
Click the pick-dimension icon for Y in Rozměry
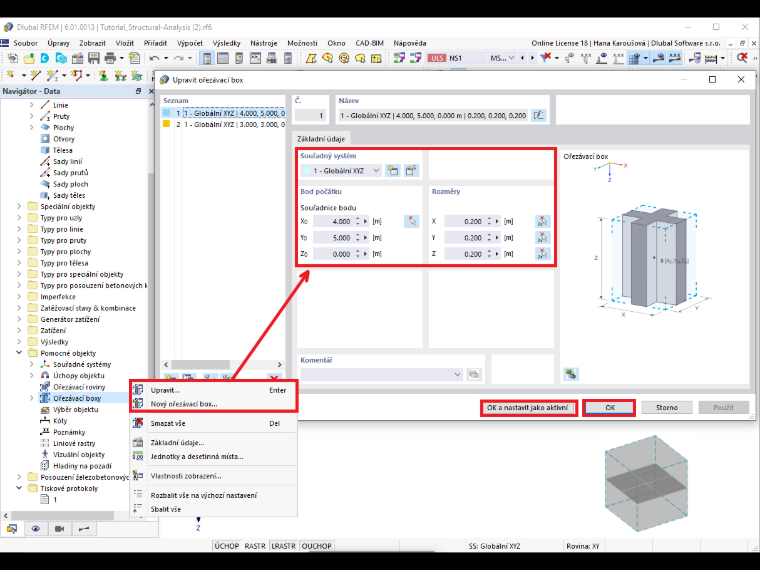coord(542,238)
